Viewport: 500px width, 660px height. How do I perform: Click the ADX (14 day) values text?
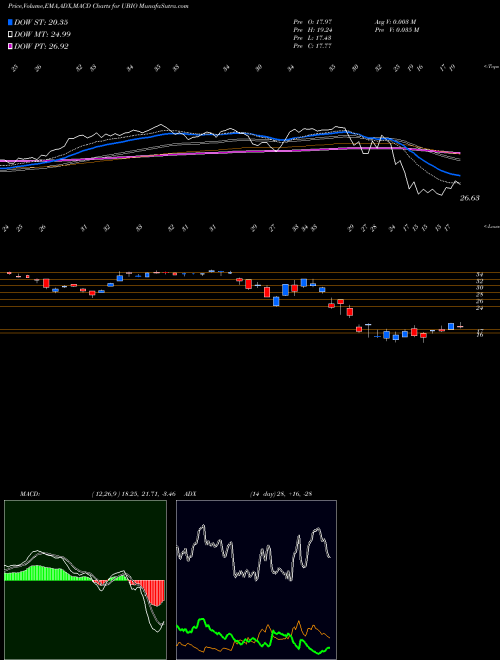pyautogui.click(x=280, y=494)
